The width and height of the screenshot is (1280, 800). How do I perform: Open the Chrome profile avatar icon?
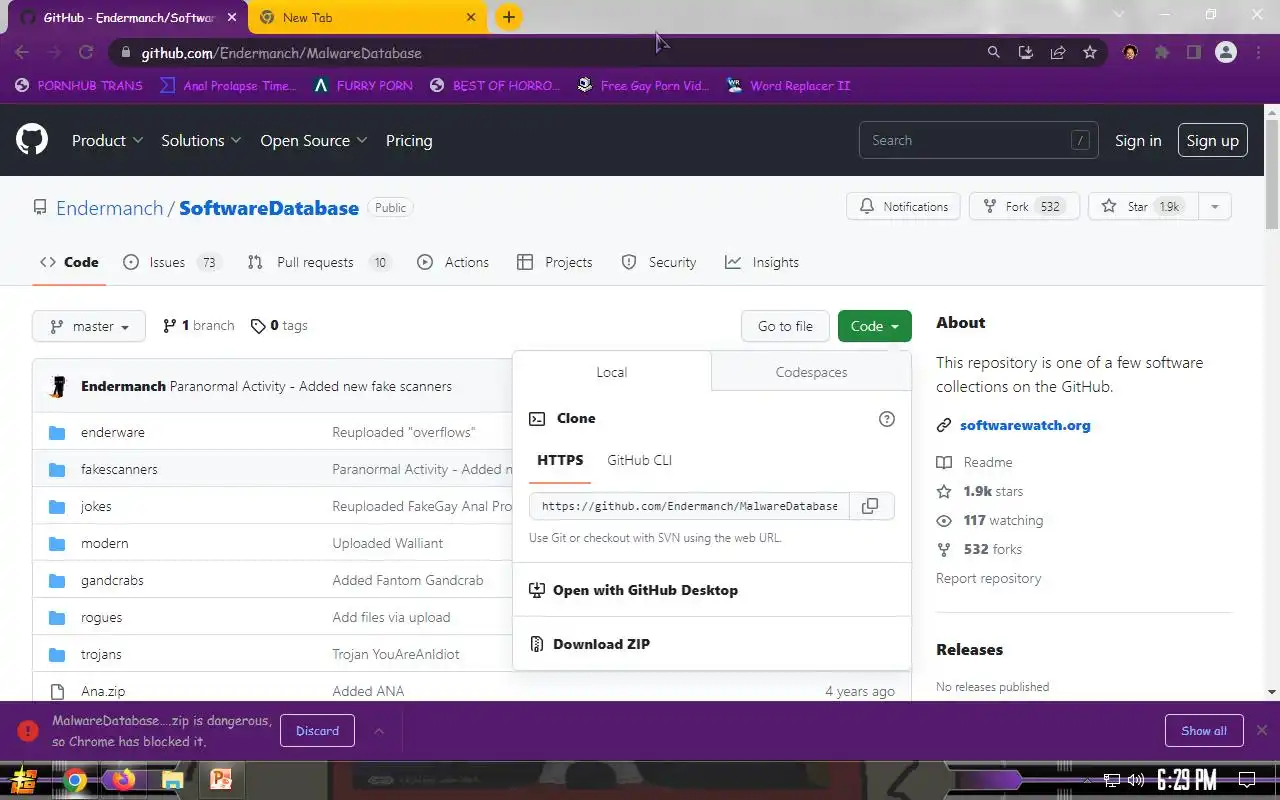point(1226,52)
